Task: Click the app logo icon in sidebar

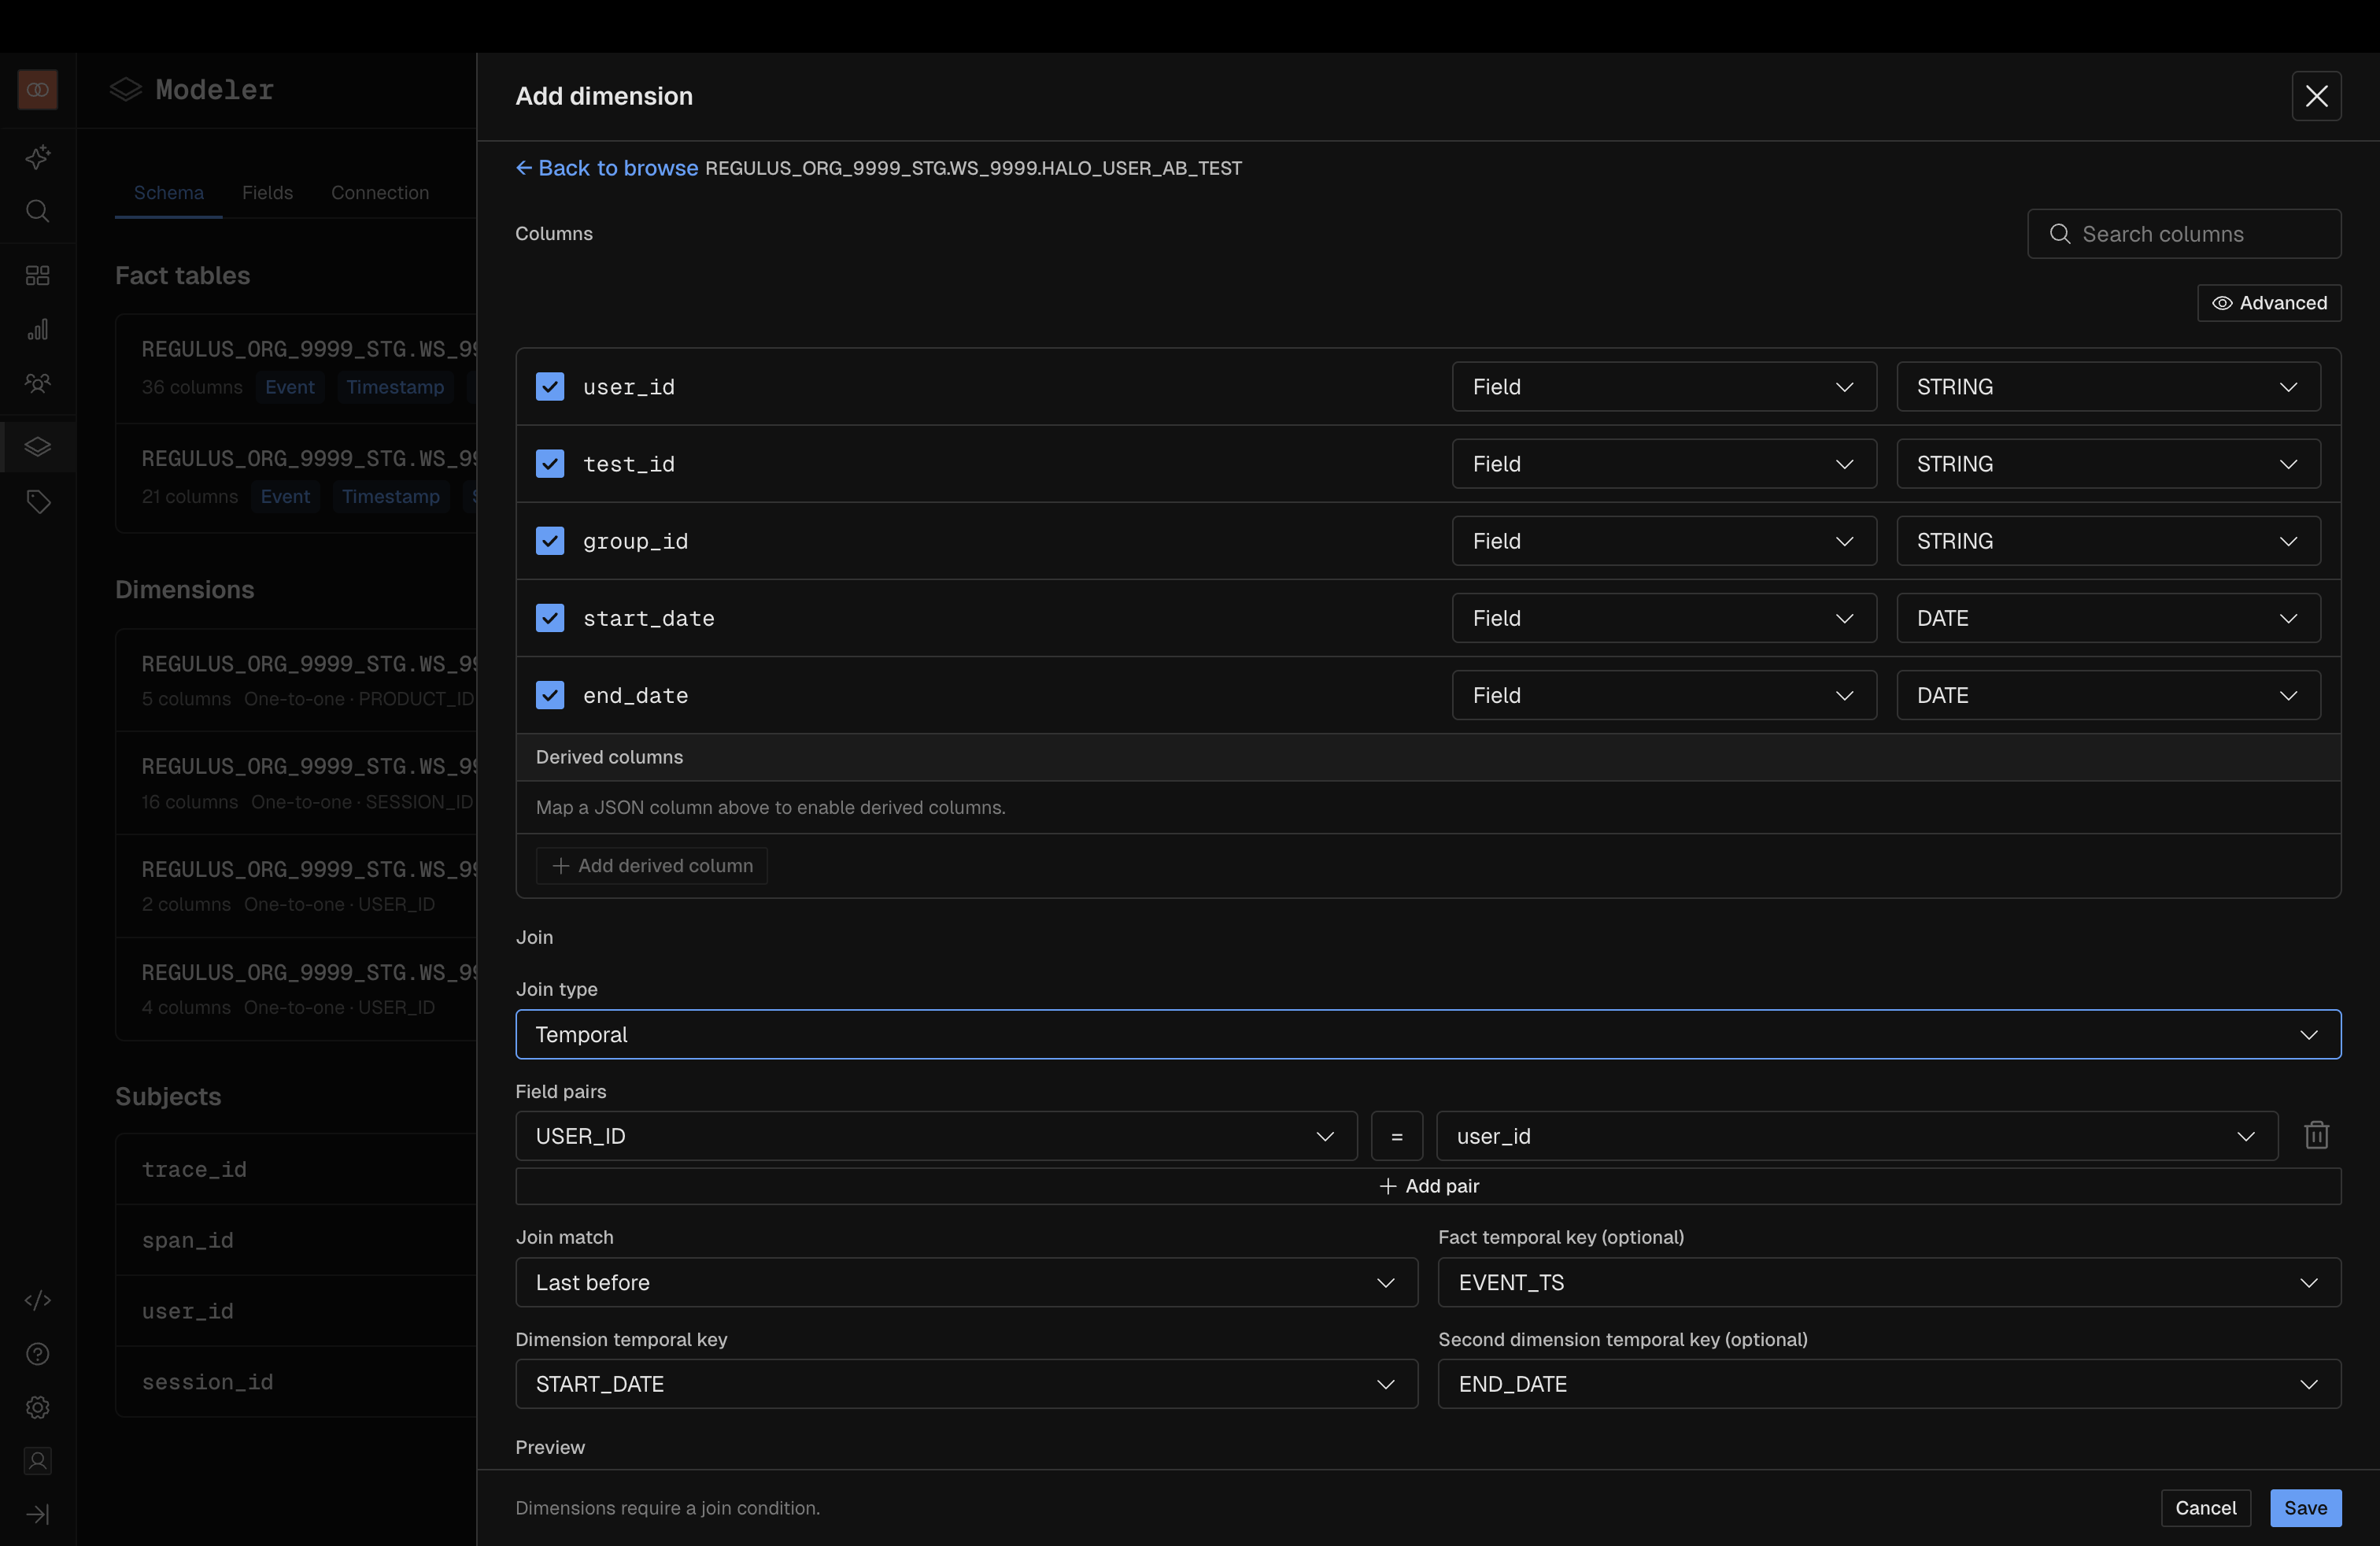Action: [38, 90]
